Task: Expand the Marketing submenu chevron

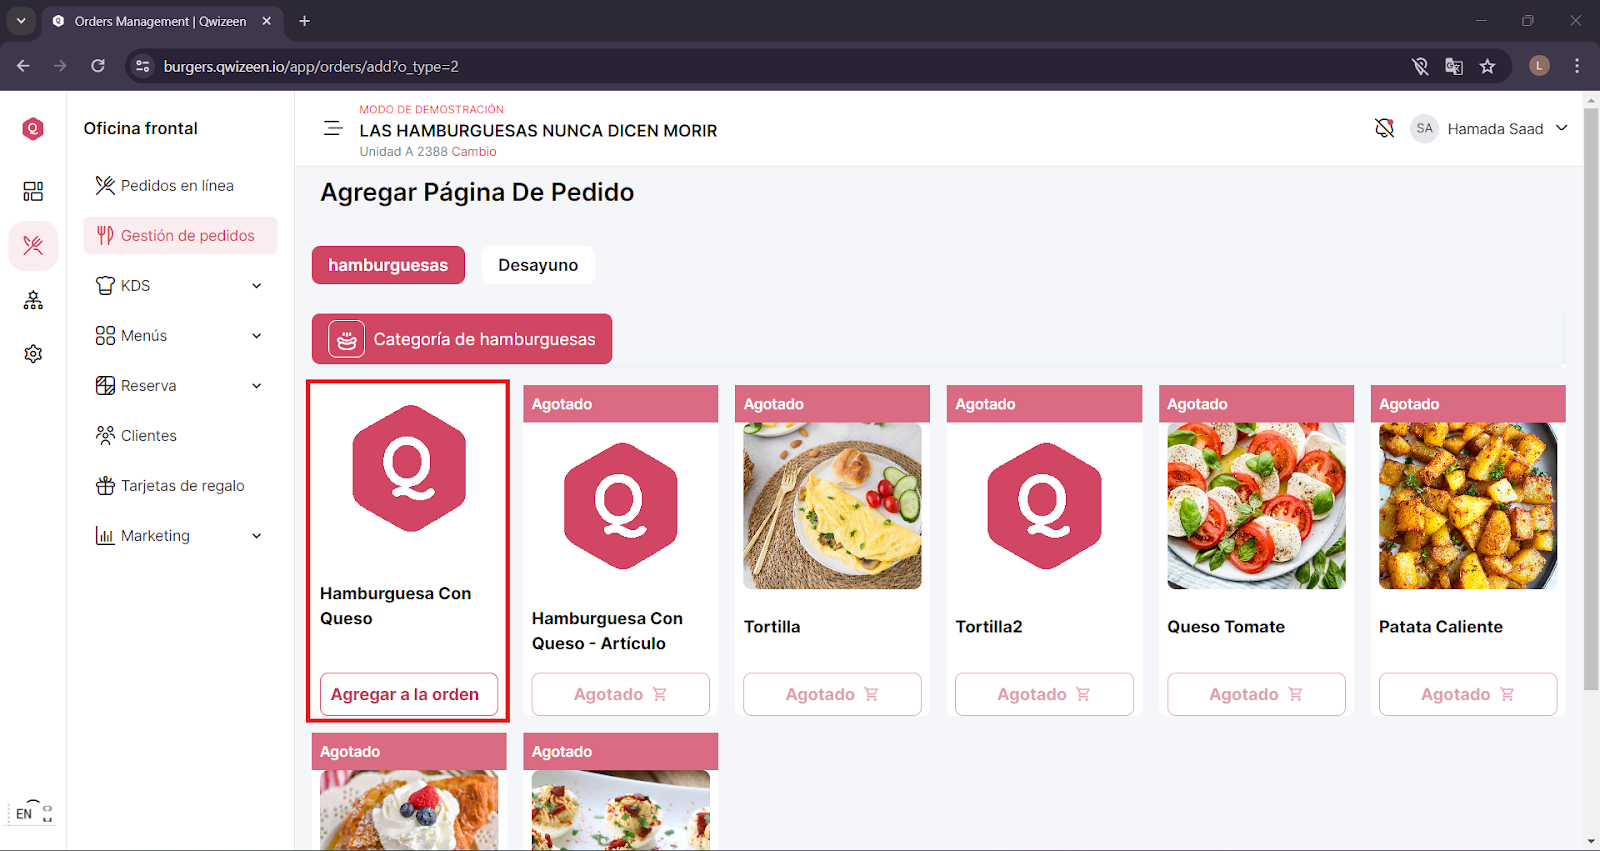Action: [x=257, y=536]
